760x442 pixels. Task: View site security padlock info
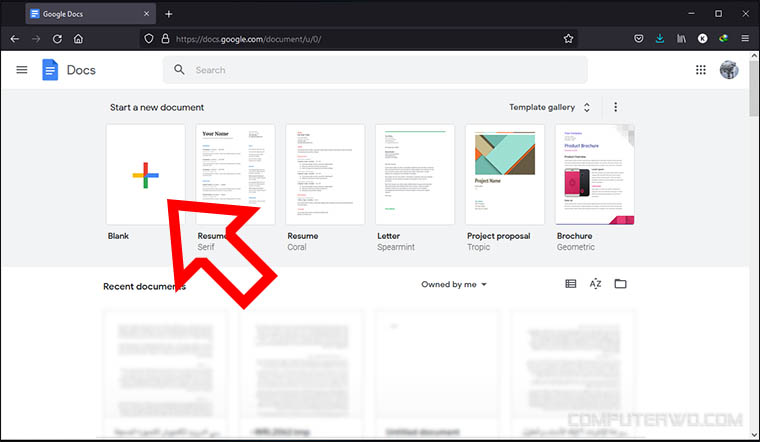pos(165,39)
